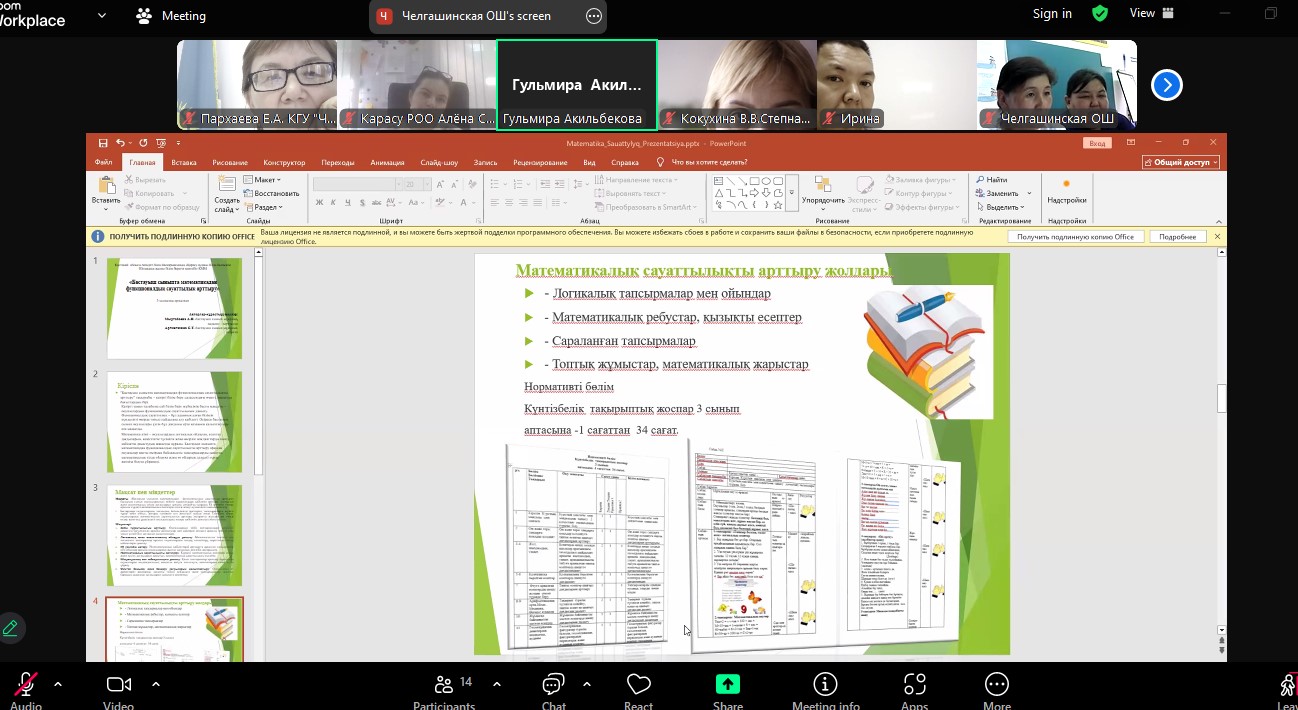This screenshot has width=1298, height=710.
Task: Expand the audio options arrow beside Audio
Action: pos(58,684)
